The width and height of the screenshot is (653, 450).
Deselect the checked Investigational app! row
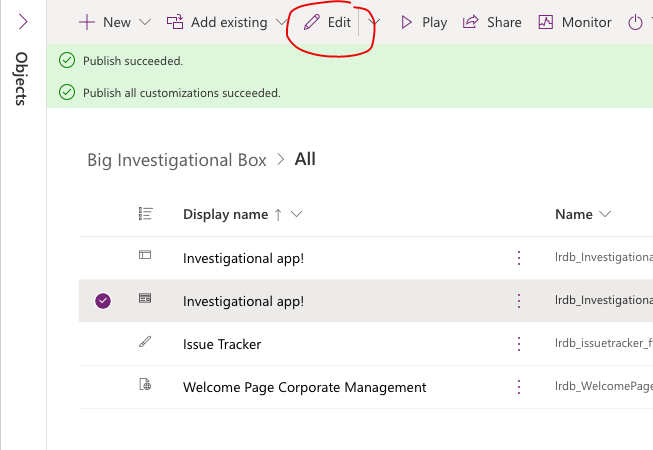tap(103, 301)
